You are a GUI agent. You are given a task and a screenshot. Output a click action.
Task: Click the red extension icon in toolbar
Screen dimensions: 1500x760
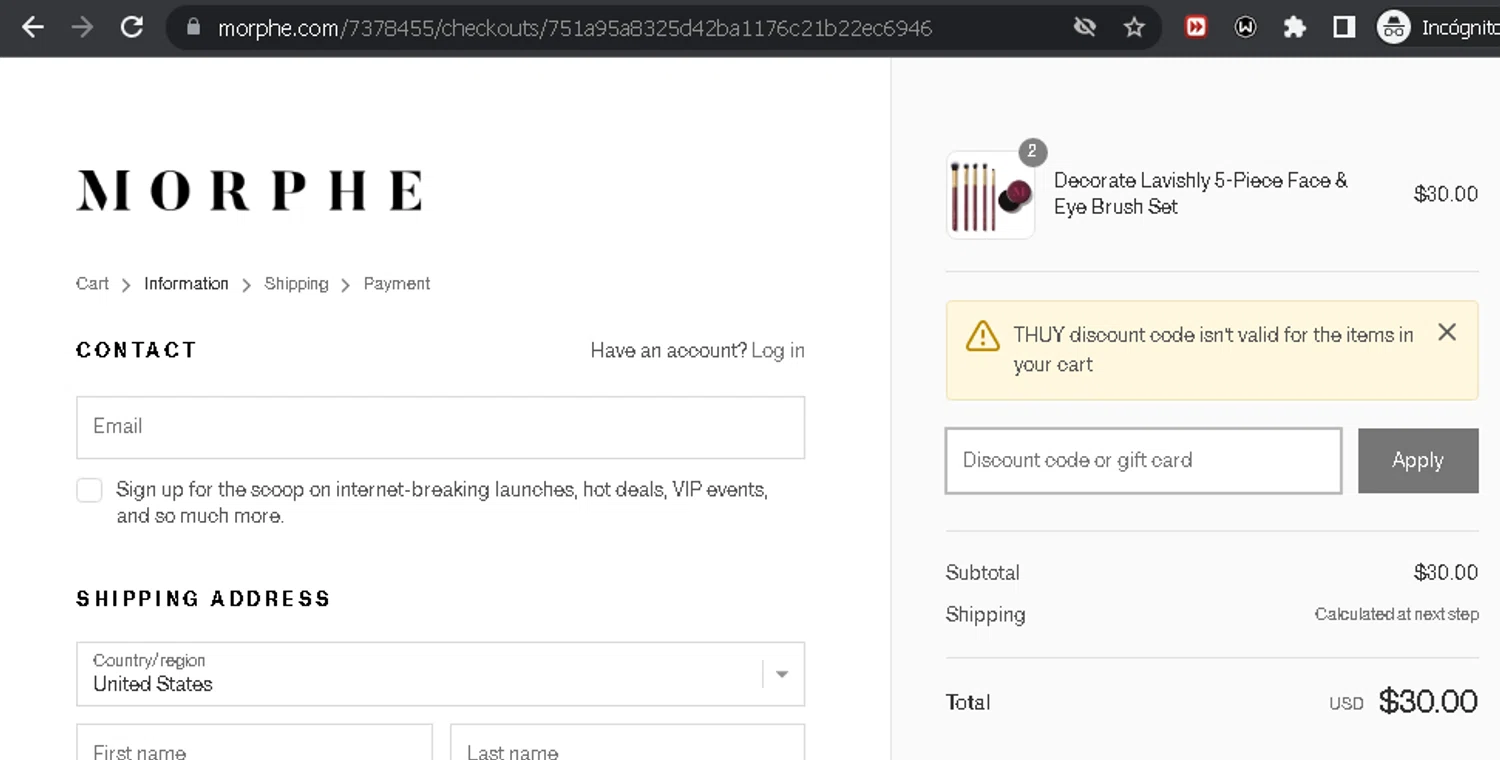[1196, 27]
